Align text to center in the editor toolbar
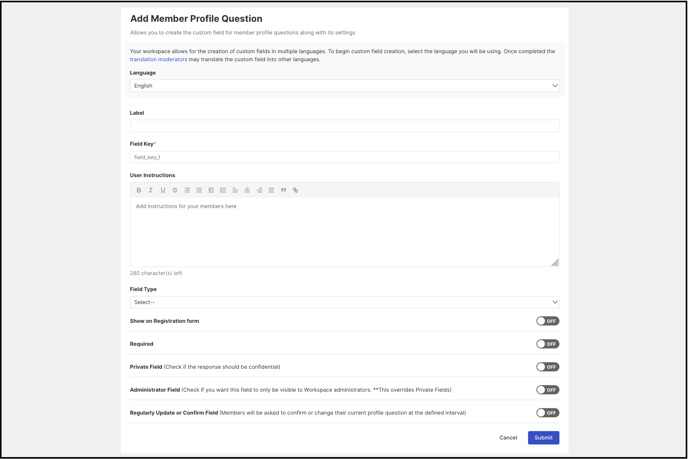 [x=247, y=190]
